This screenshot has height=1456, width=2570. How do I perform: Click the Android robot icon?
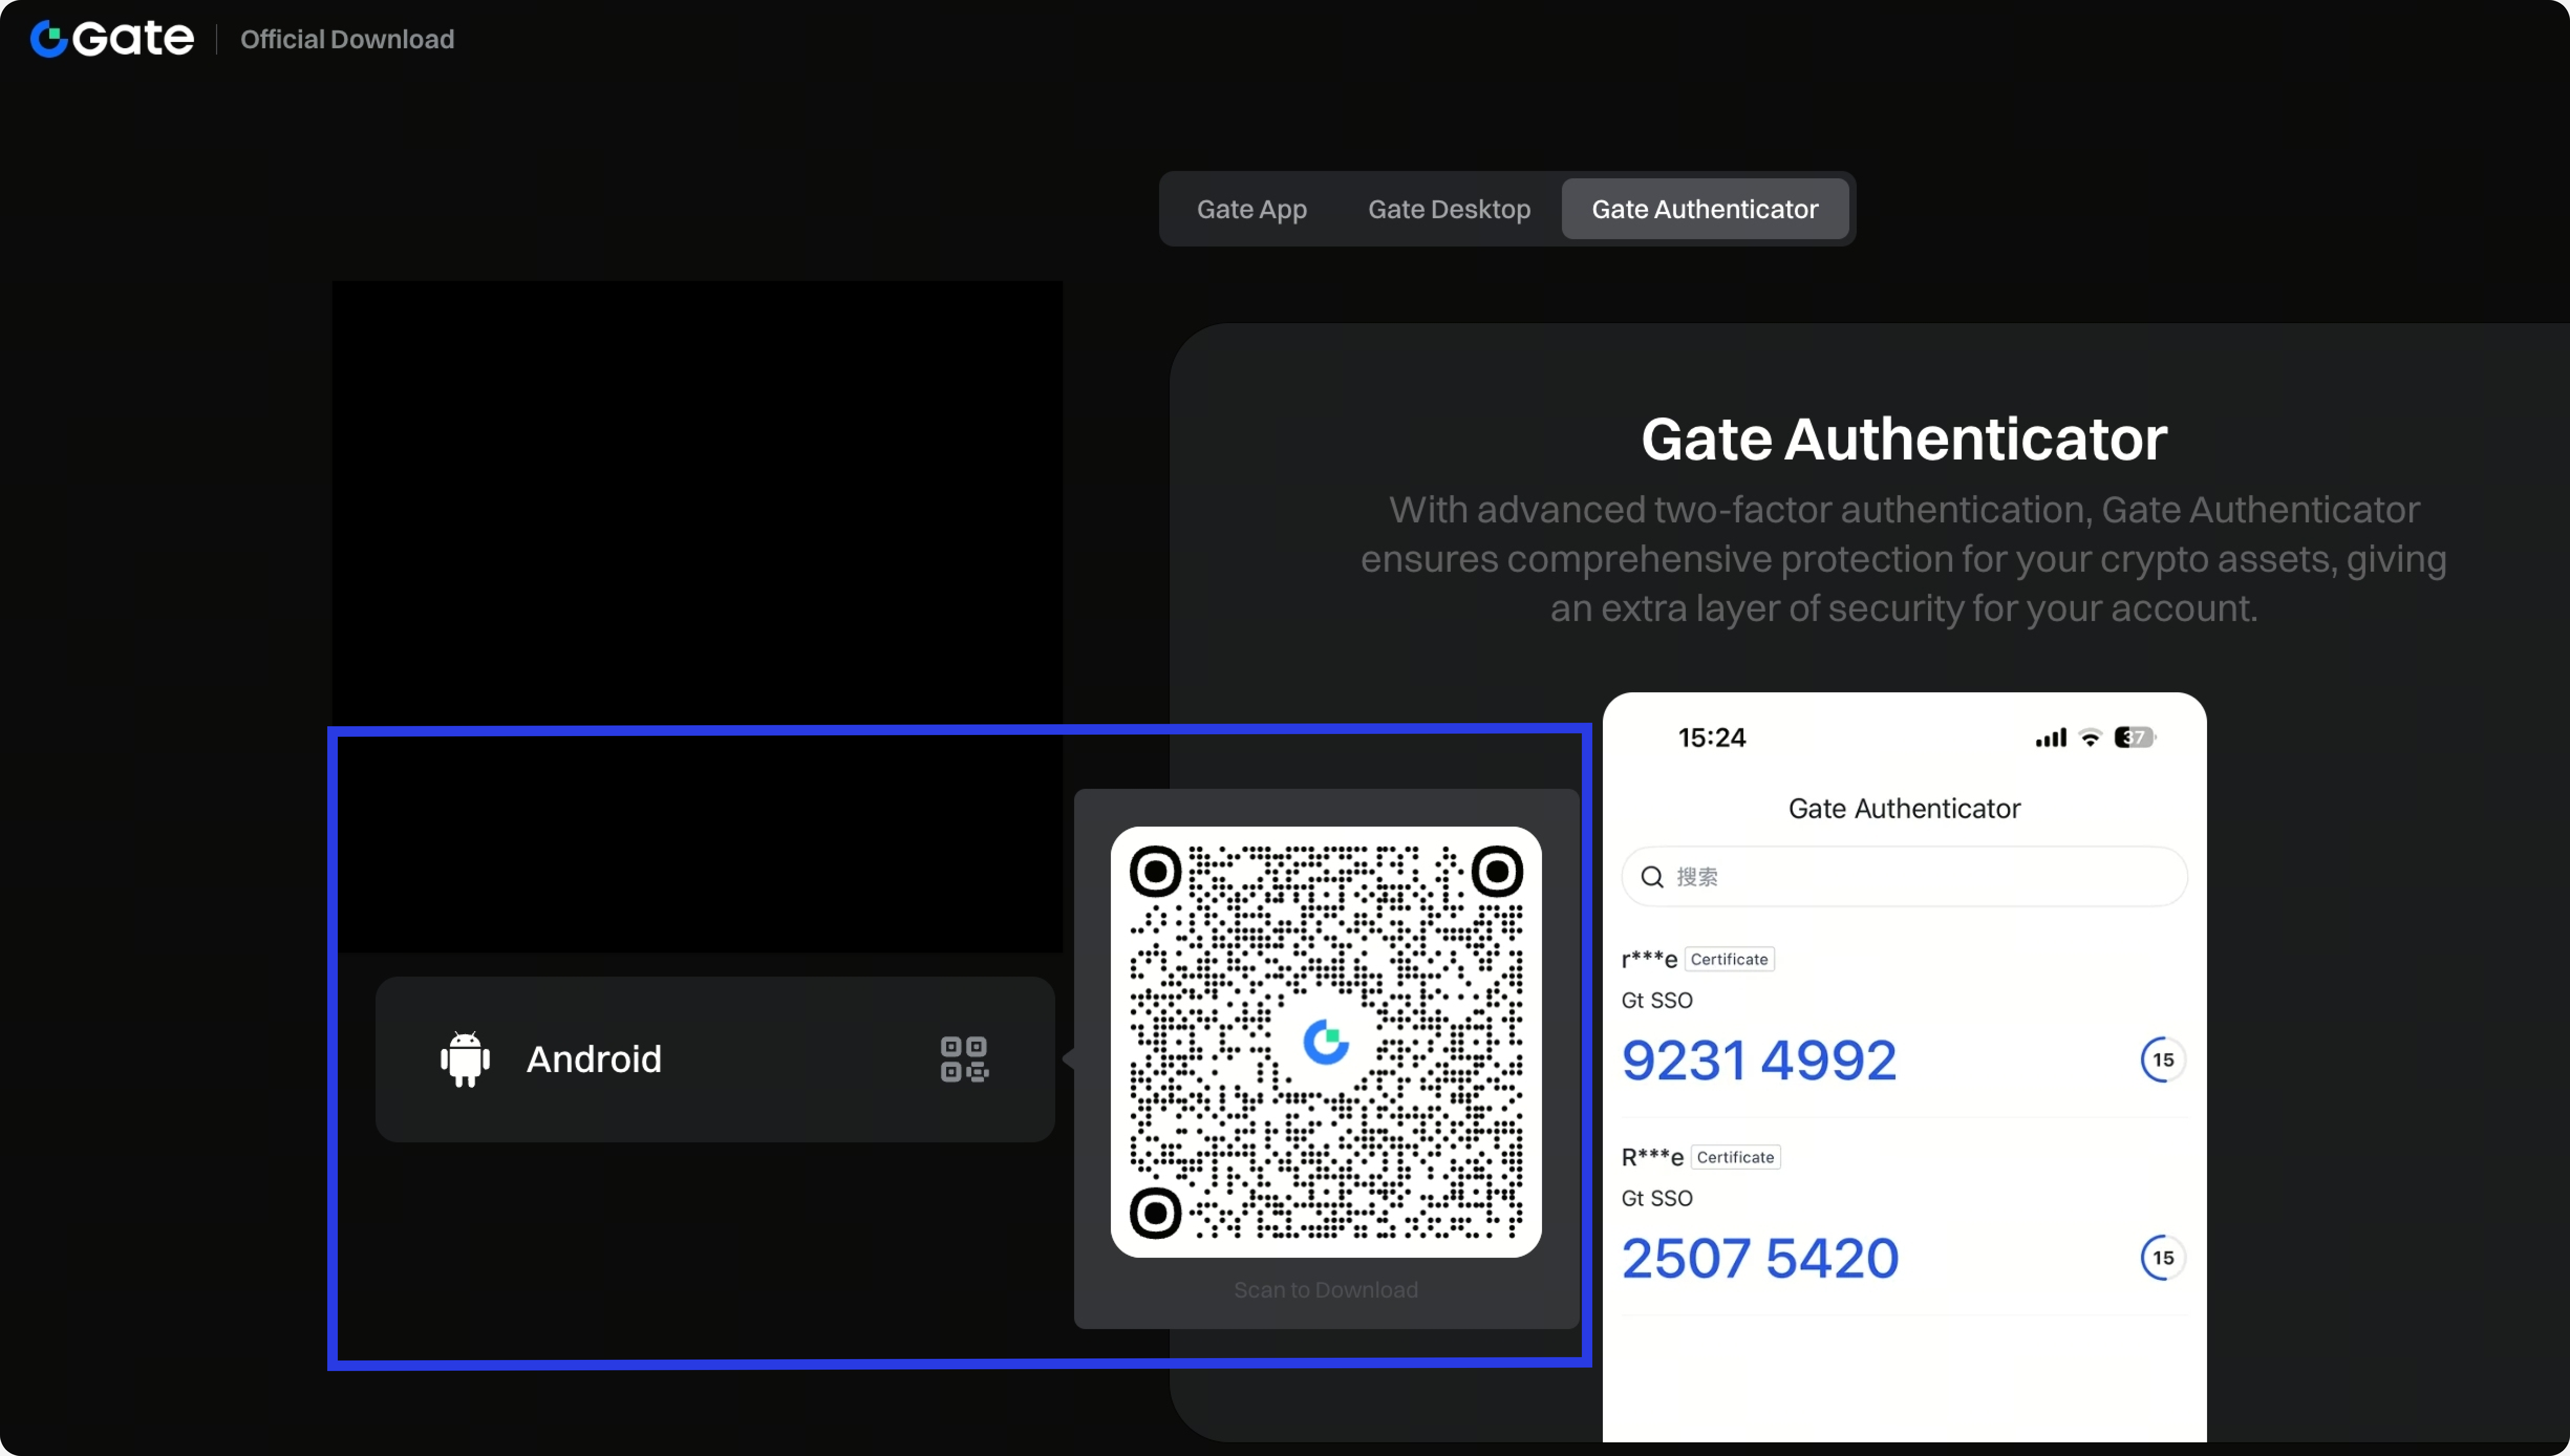pyautogui.click(x=465, y=1059)
